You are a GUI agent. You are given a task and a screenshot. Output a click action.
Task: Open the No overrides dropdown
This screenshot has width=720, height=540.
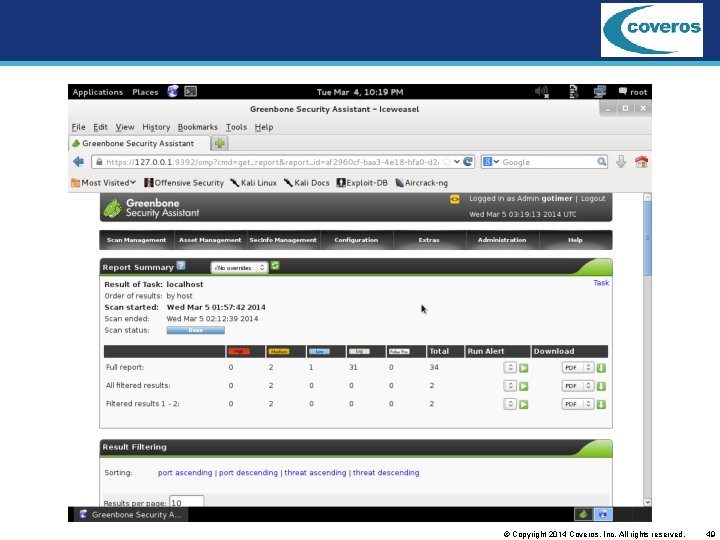pos(239,267)
